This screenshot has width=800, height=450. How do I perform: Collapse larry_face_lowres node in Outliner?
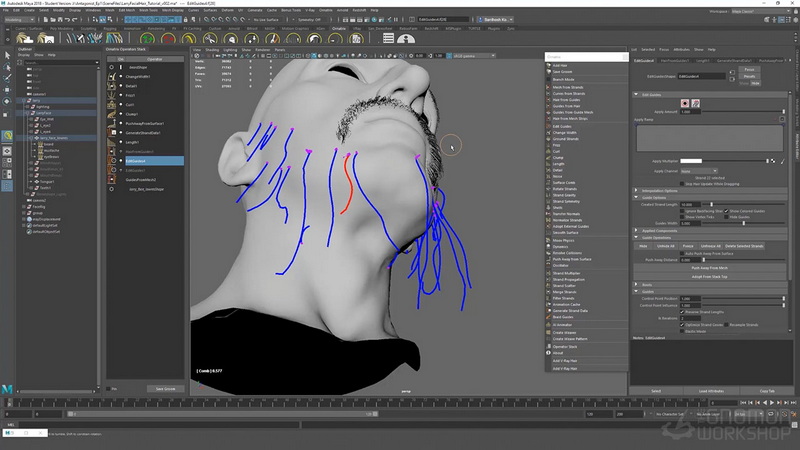coord(31,138)
